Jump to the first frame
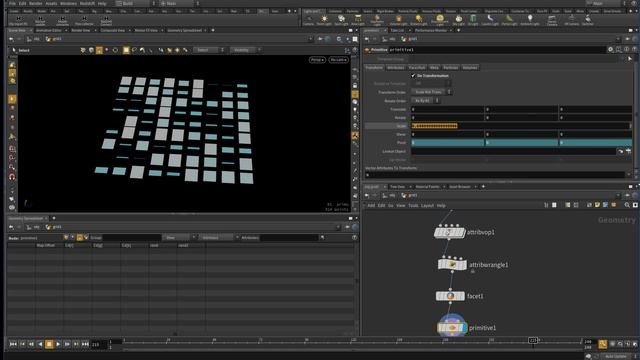The width and height of the screenshot is (640, 360). [x=13, y=344]
